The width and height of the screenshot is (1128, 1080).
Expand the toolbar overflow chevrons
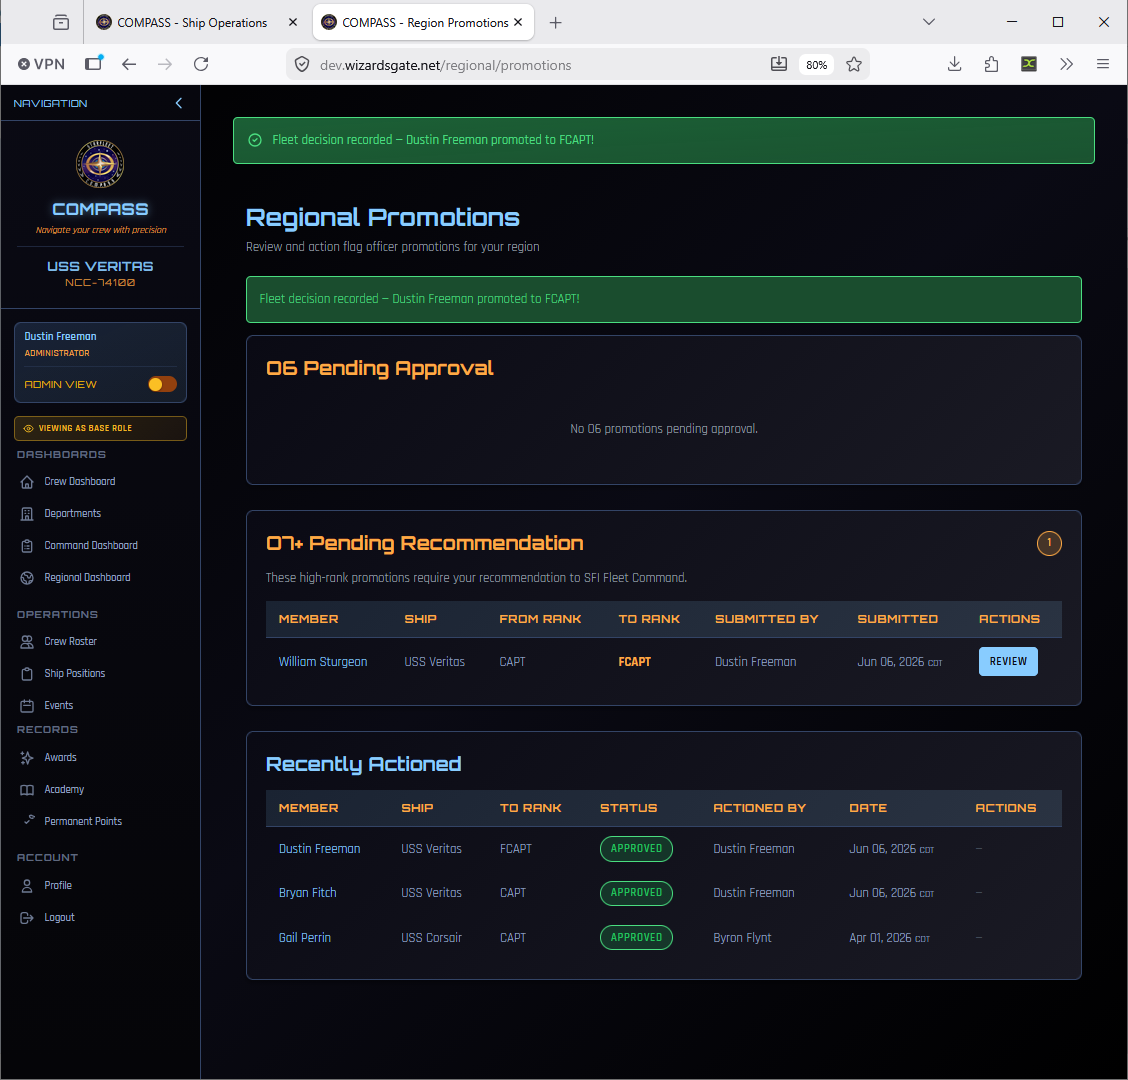pos(1066,65)
